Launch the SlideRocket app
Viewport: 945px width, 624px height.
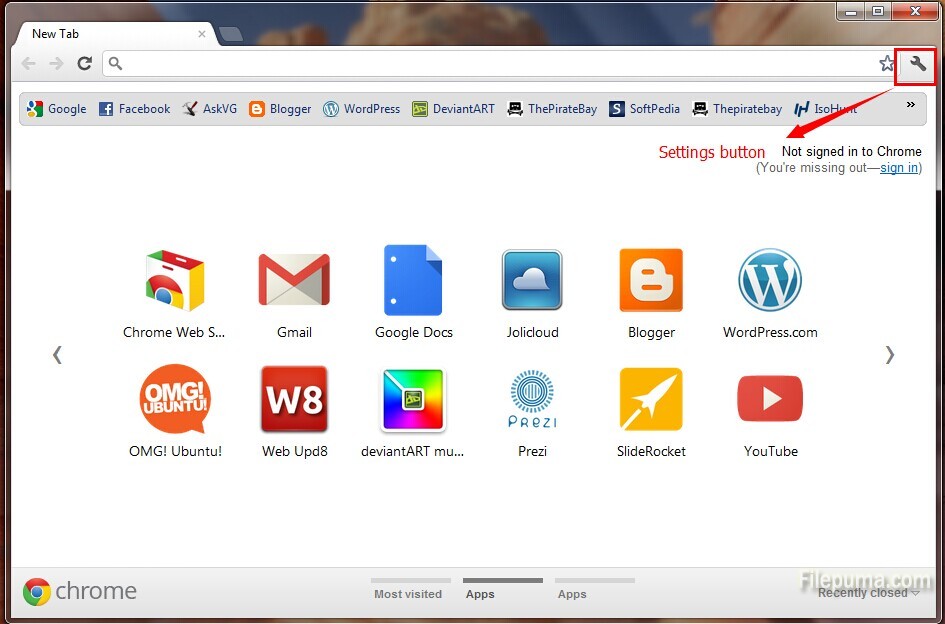pyautogui.click(x=651, y=400)
